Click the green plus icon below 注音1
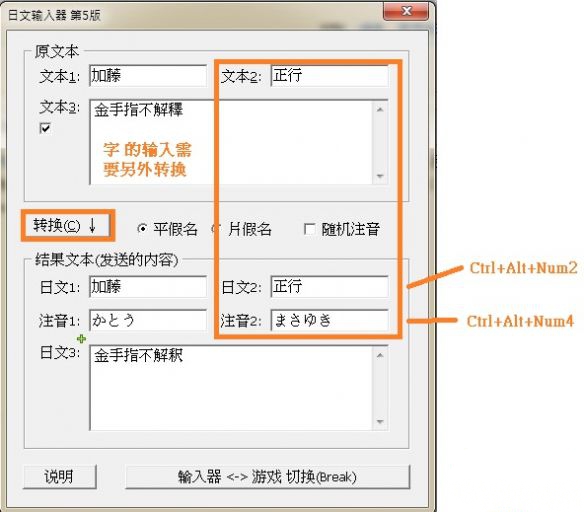Screen dimensions: 584x512 pyautogui.click(x=81, y=339)
